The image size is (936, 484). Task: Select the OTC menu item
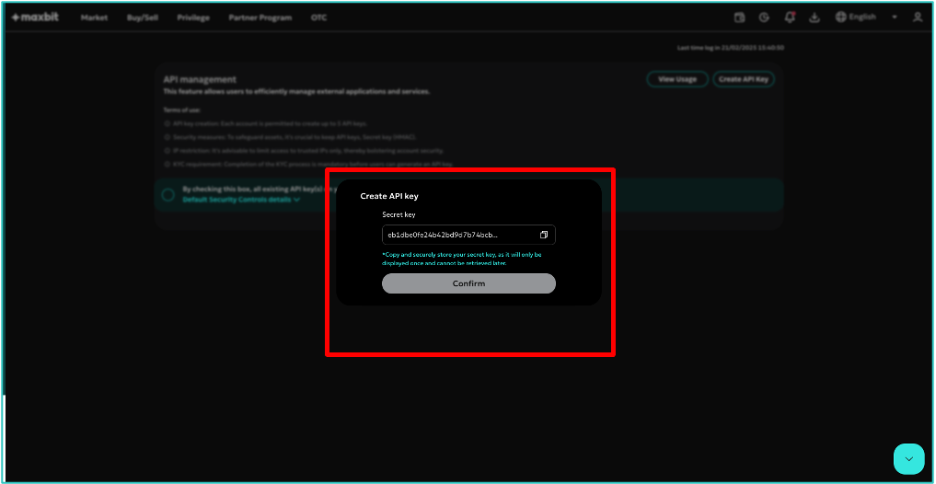click(x=319, y=17)
